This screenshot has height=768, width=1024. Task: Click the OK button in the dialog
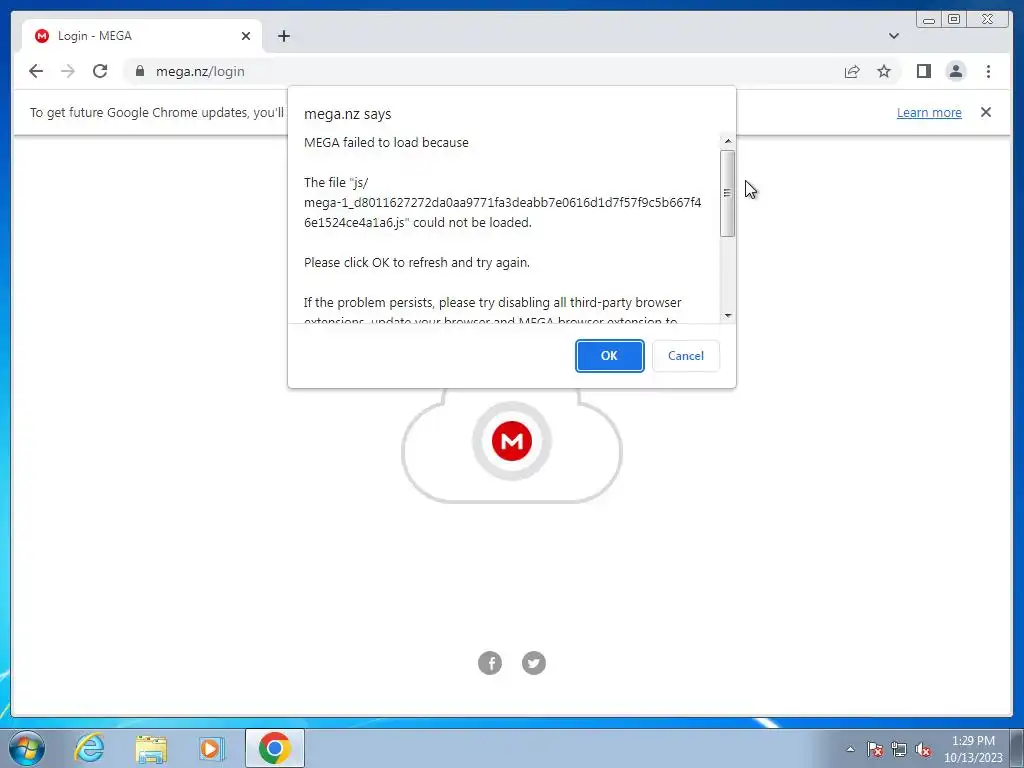pyautogui.click(x=609, y=356)
